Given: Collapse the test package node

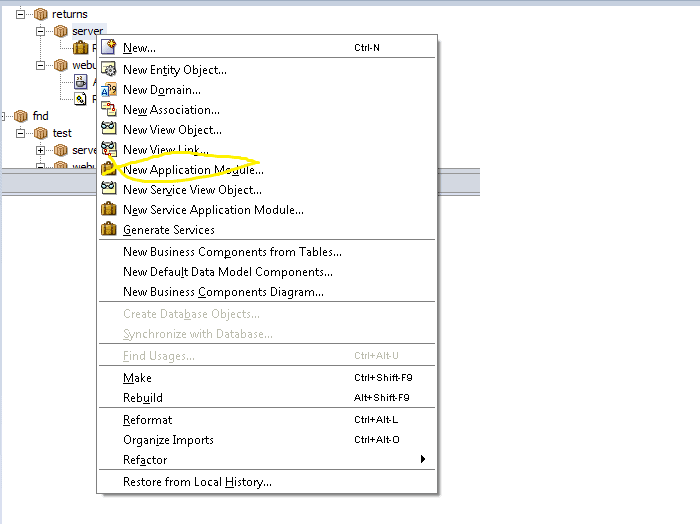Looking at the screenshot, I should tap(21, 133).
